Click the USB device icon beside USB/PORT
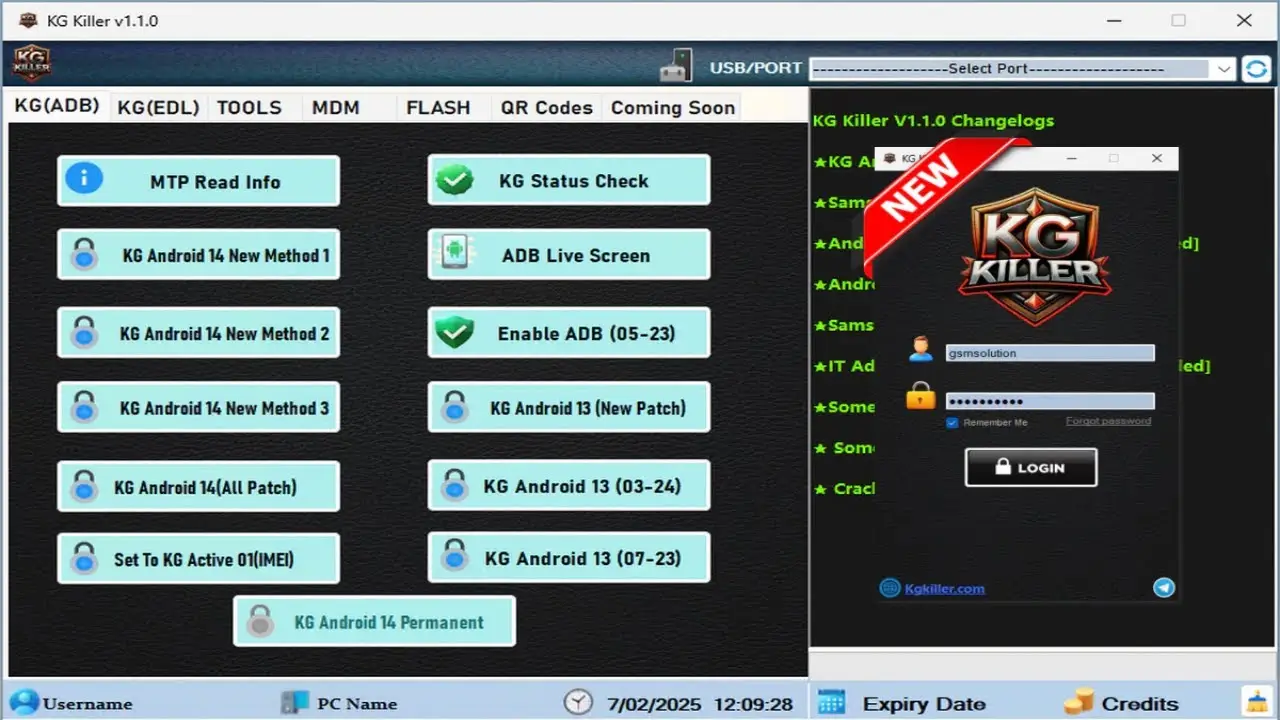Image resolution: width=1280 pixels, height=720 pixels. 676,67
